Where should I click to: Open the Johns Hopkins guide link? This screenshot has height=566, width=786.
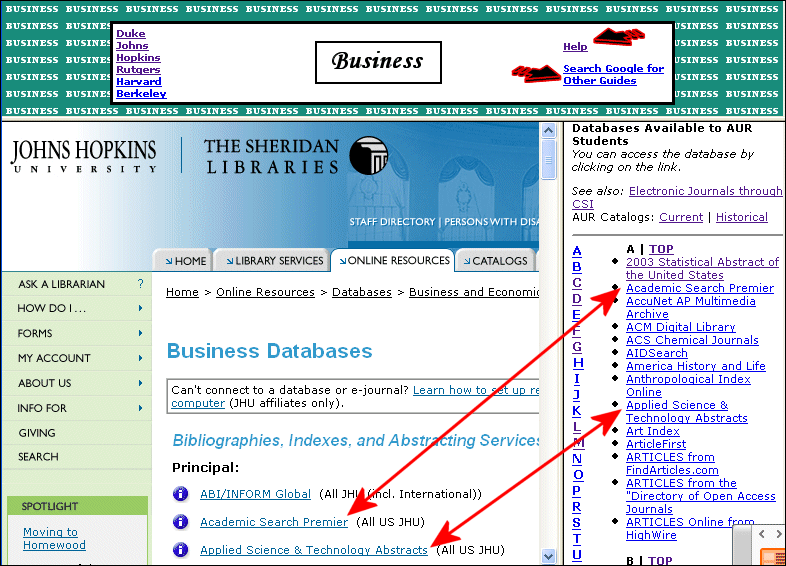138,52
